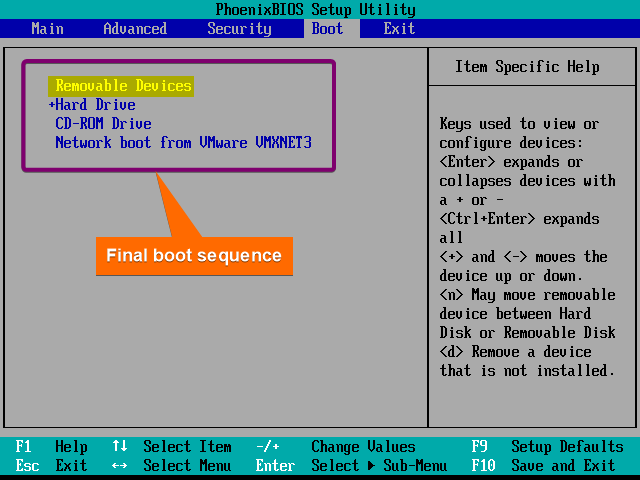Select Network boot from VMware VMXNET3
The image size is (640, 480).
(183, 143)
